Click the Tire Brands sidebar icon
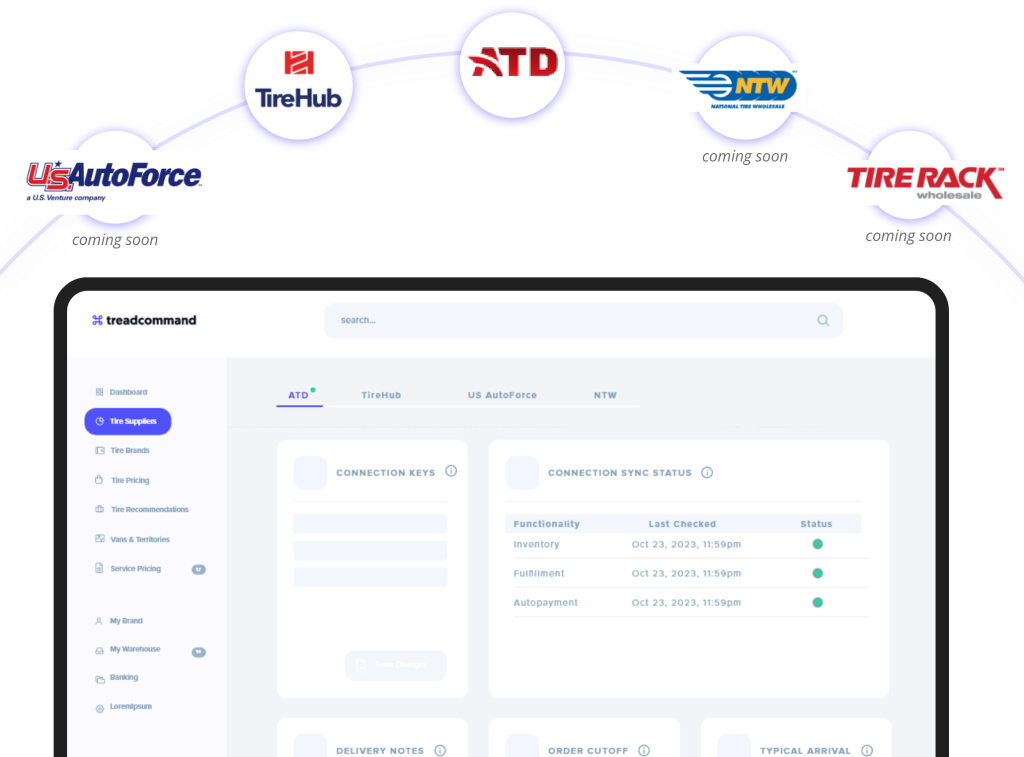Image resolution: width=1024 pixels, height=757 pixels. click(98, 450)
